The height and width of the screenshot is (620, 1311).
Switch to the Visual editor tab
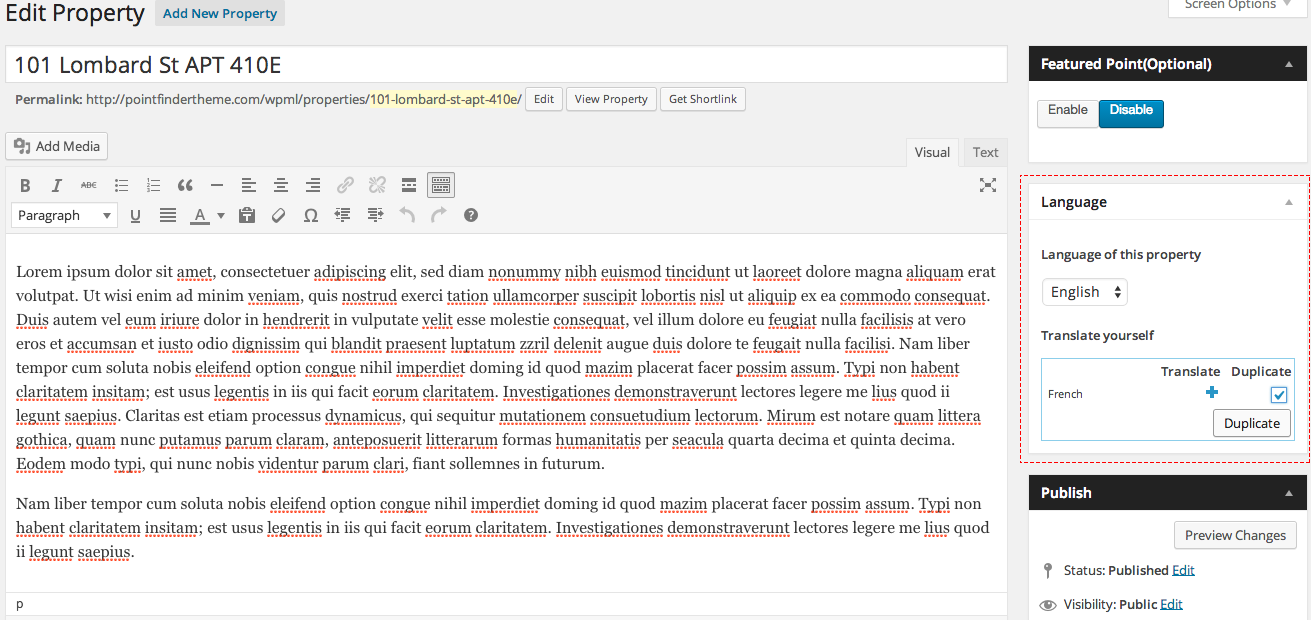pyautogui.click(x=932, y=152)
